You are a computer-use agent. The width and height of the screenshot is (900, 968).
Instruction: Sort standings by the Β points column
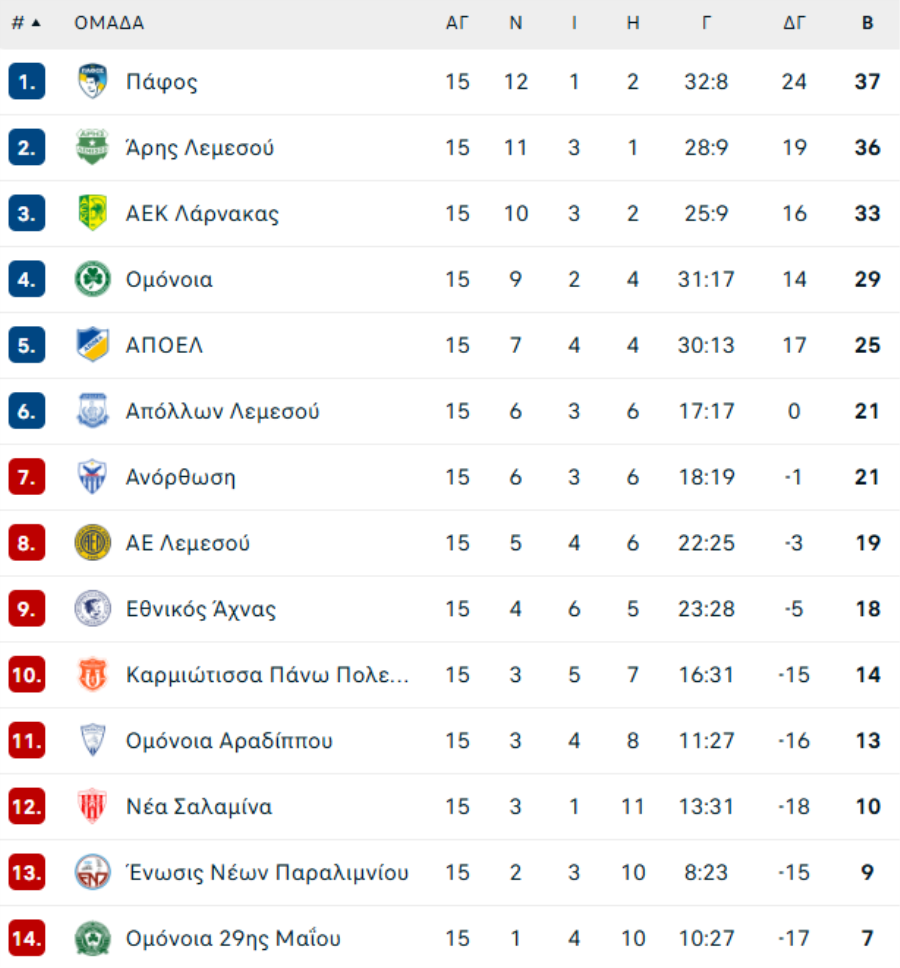tap(867, 23)
